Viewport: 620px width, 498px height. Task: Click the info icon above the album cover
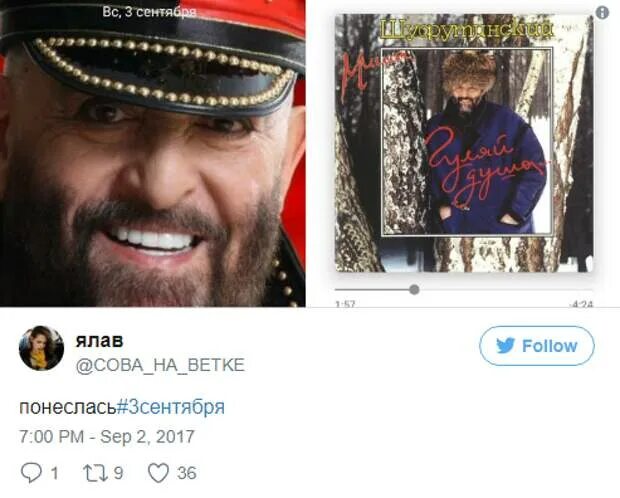[x=602, y=13]
